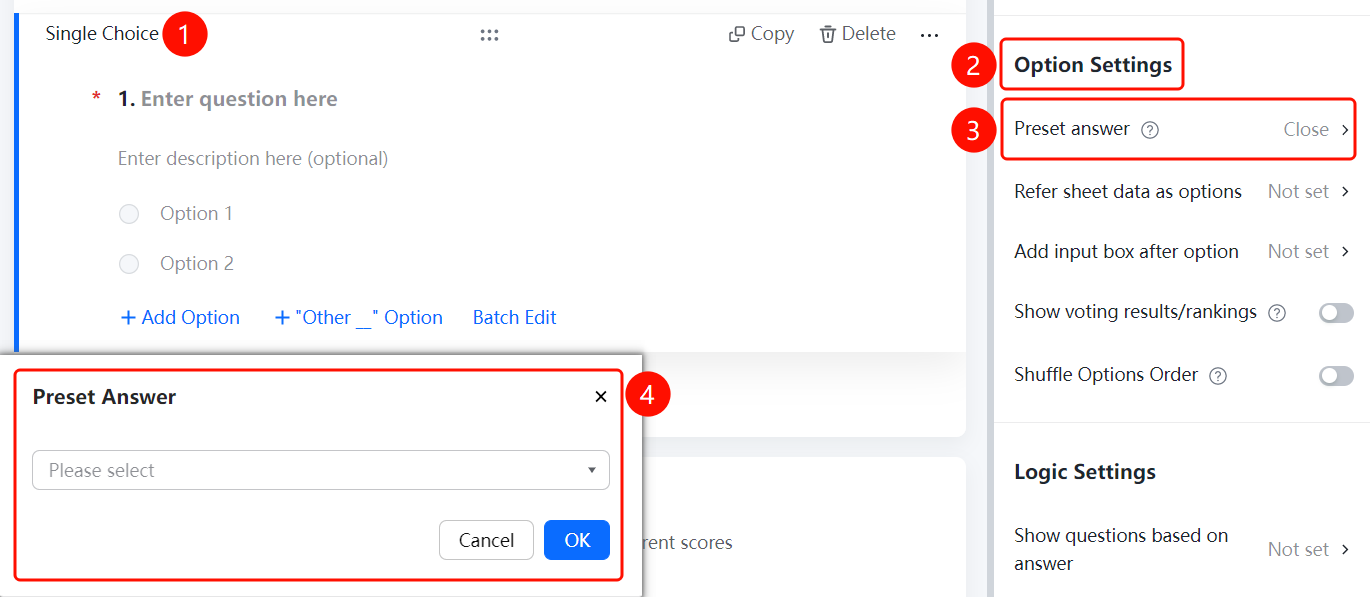Click the Preset Answer dialog title
This screenshot has height=597, width=1370.
pos(104,397)
